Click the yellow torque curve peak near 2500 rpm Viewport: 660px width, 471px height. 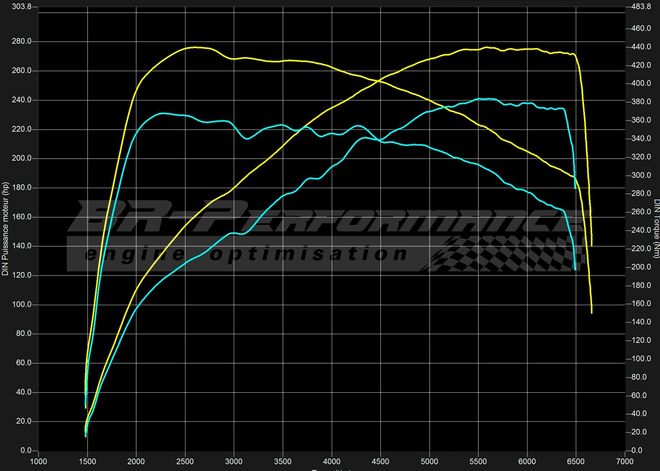tap(190, 48)
